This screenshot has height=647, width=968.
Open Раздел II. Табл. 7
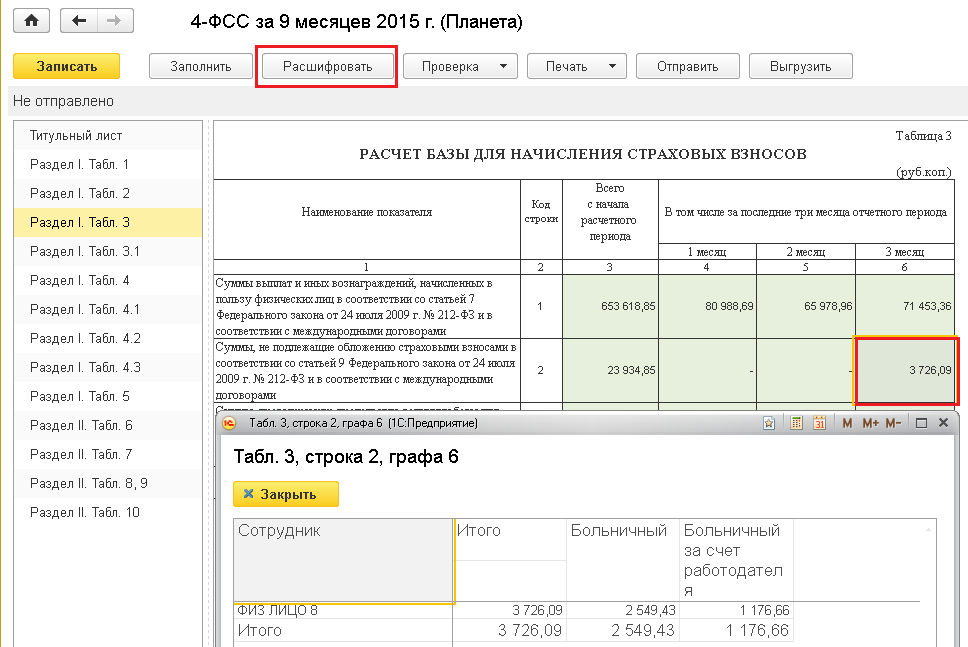click(108, 454)
